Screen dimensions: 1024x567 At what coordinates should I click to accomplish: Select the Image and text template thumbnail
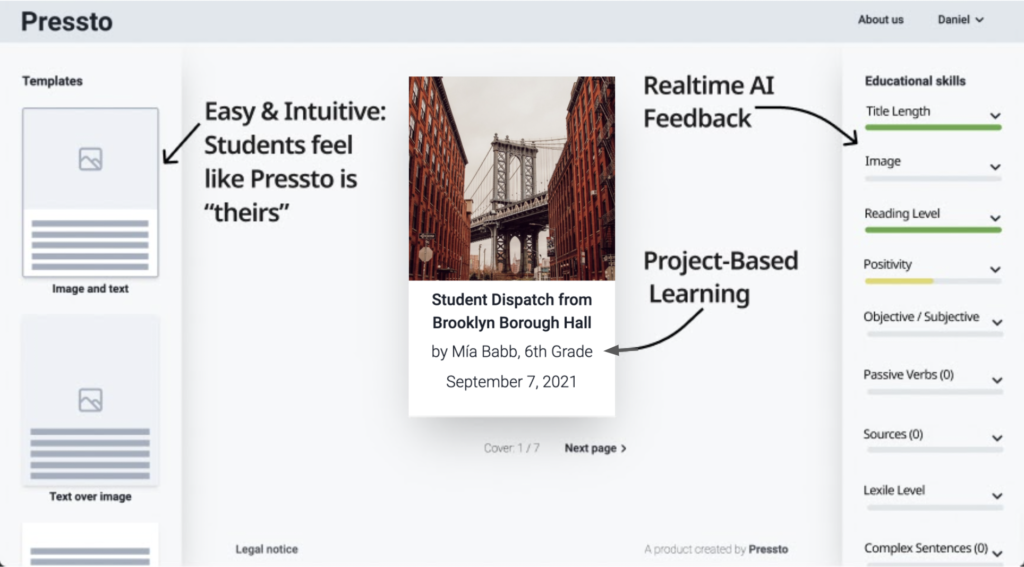coord(90,192)
